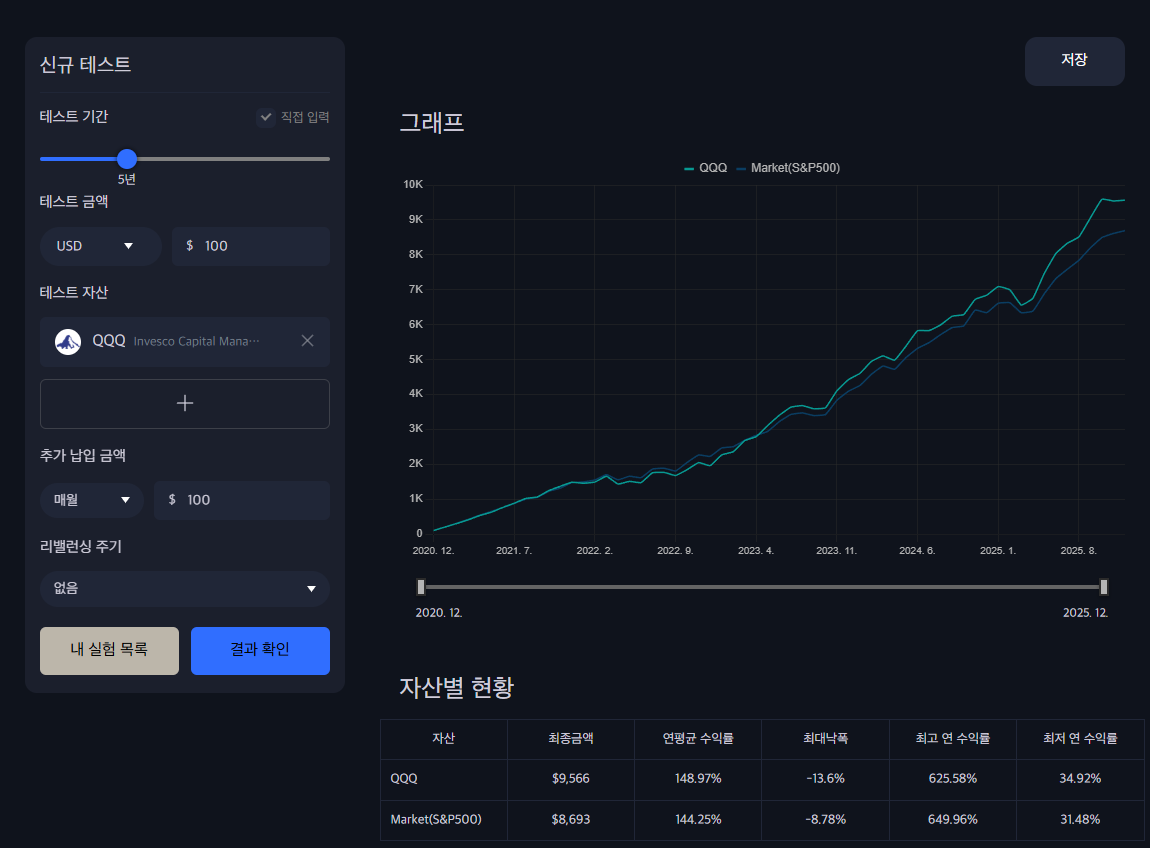Open the 매월 contribution frequency dropdown
Screen dimensions: 1150x848
[x=92, y=500]
